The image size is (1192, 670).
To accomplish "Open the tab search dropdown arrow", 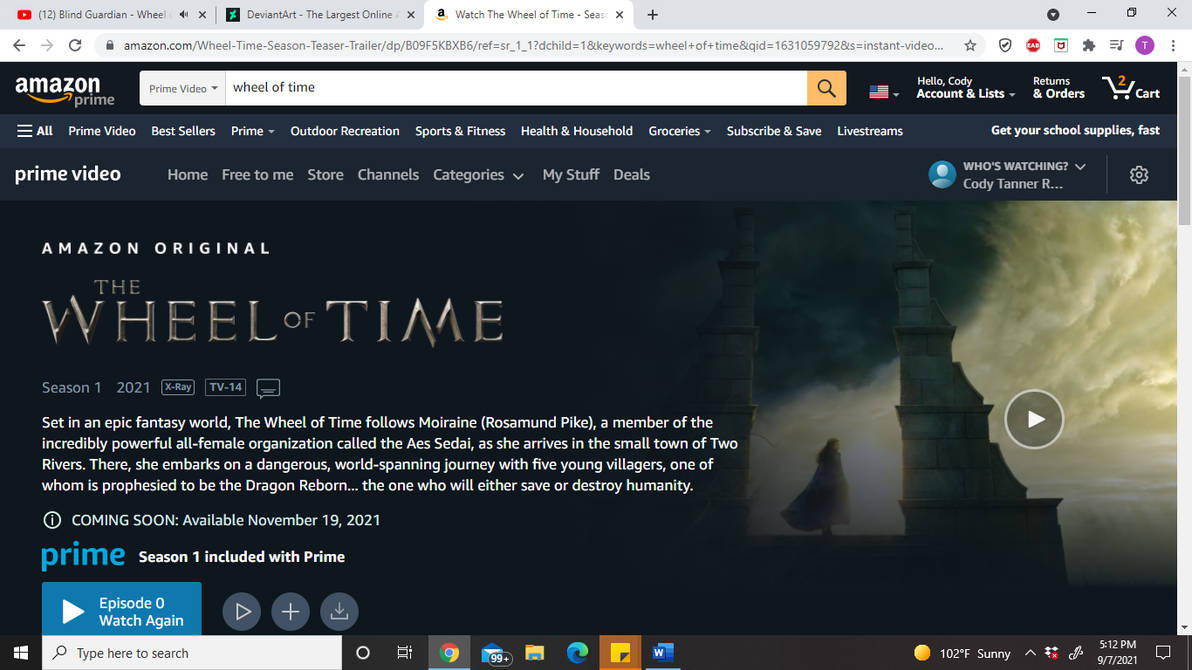I will click(x=1053, y=14).
